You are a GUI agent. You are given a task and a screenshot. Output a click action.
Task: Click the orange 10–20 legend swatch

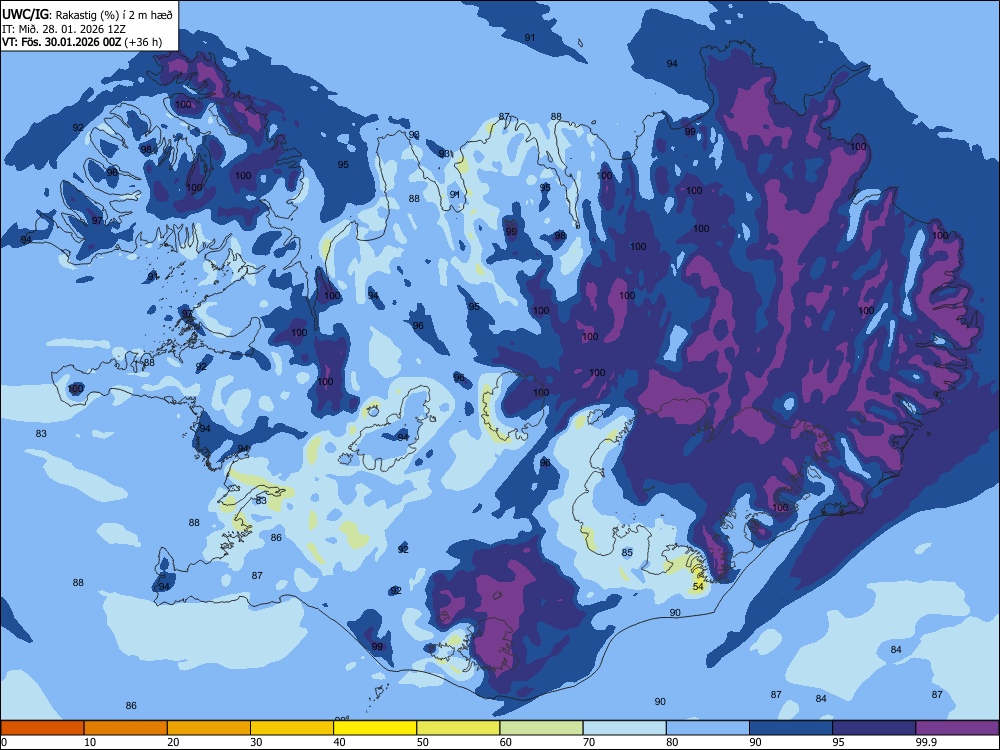click(126, 728)
